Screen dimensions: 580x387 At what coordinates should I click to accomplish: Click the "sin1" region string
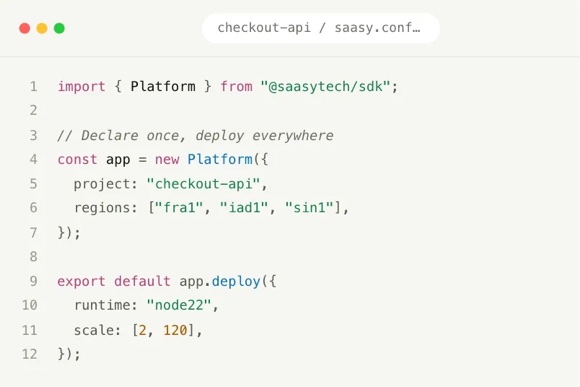(x=309, y=208)
